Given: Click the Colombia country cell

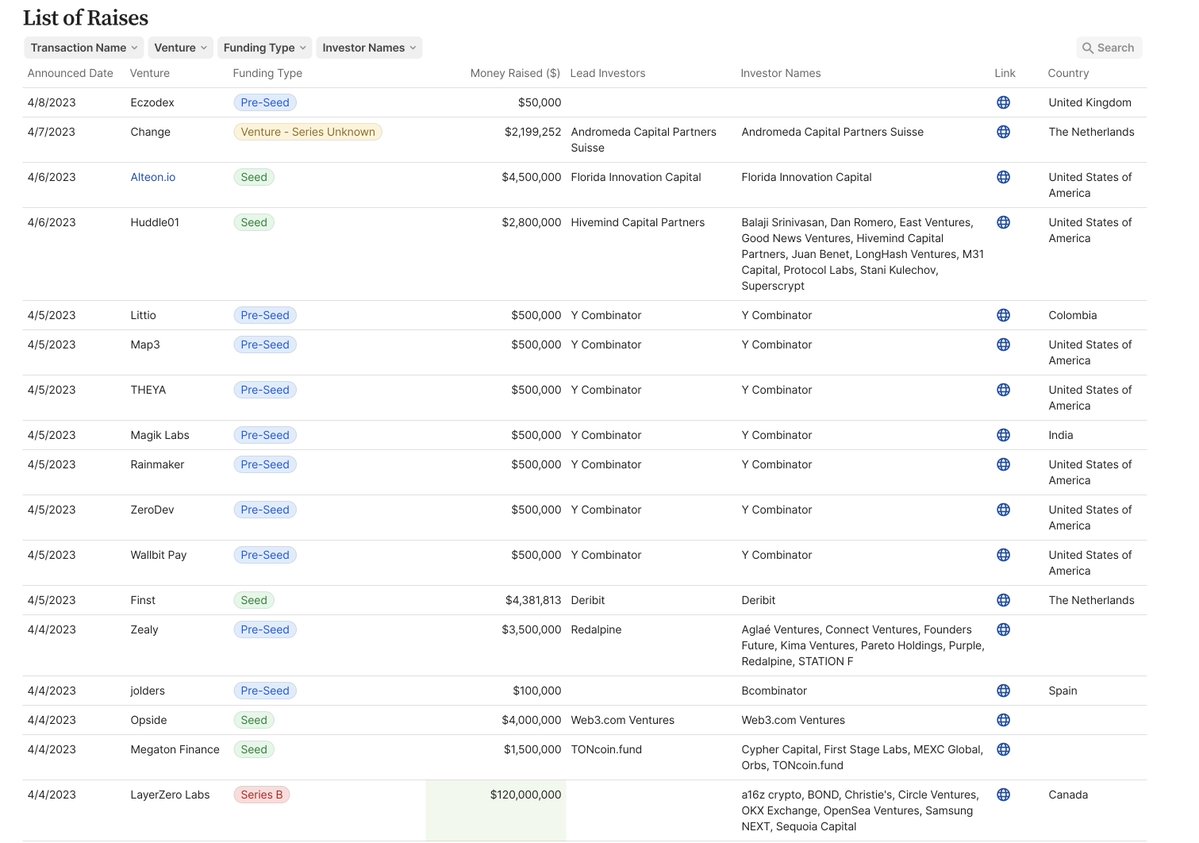Looking at the screenshot, I should pos(1073,315).
